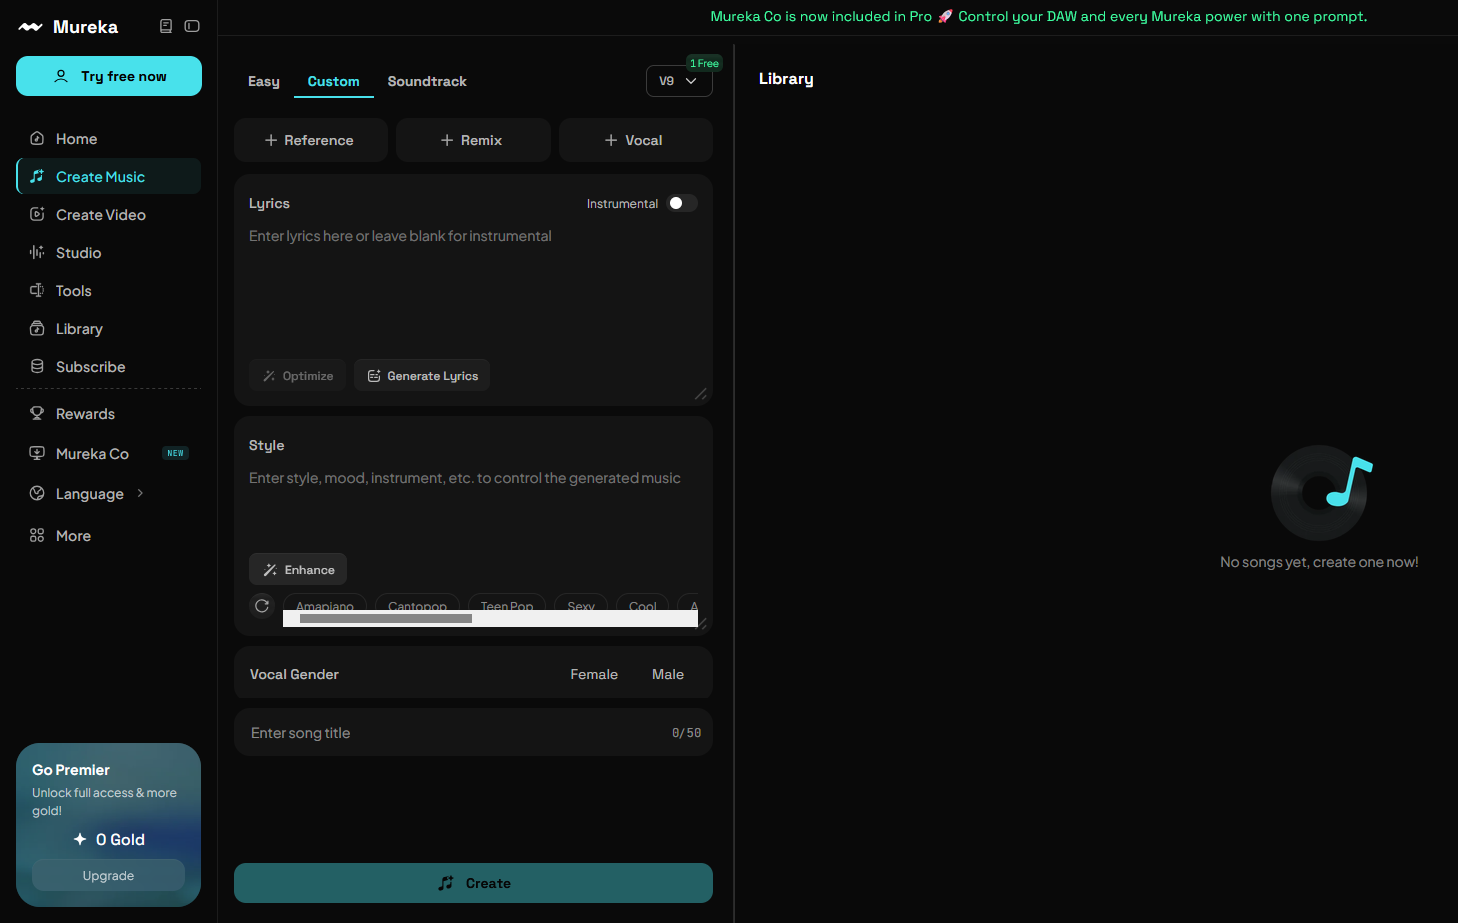
Task: Pick the Teen Pop style tag
Action: coord(507,603)
